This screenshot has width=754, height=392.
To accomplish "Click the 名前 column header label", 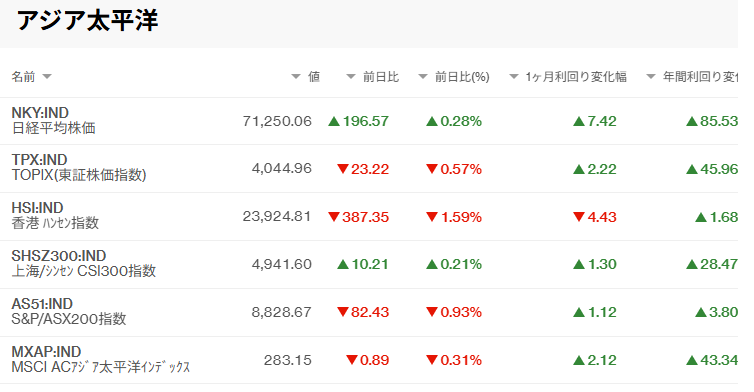I will [23, 76].
